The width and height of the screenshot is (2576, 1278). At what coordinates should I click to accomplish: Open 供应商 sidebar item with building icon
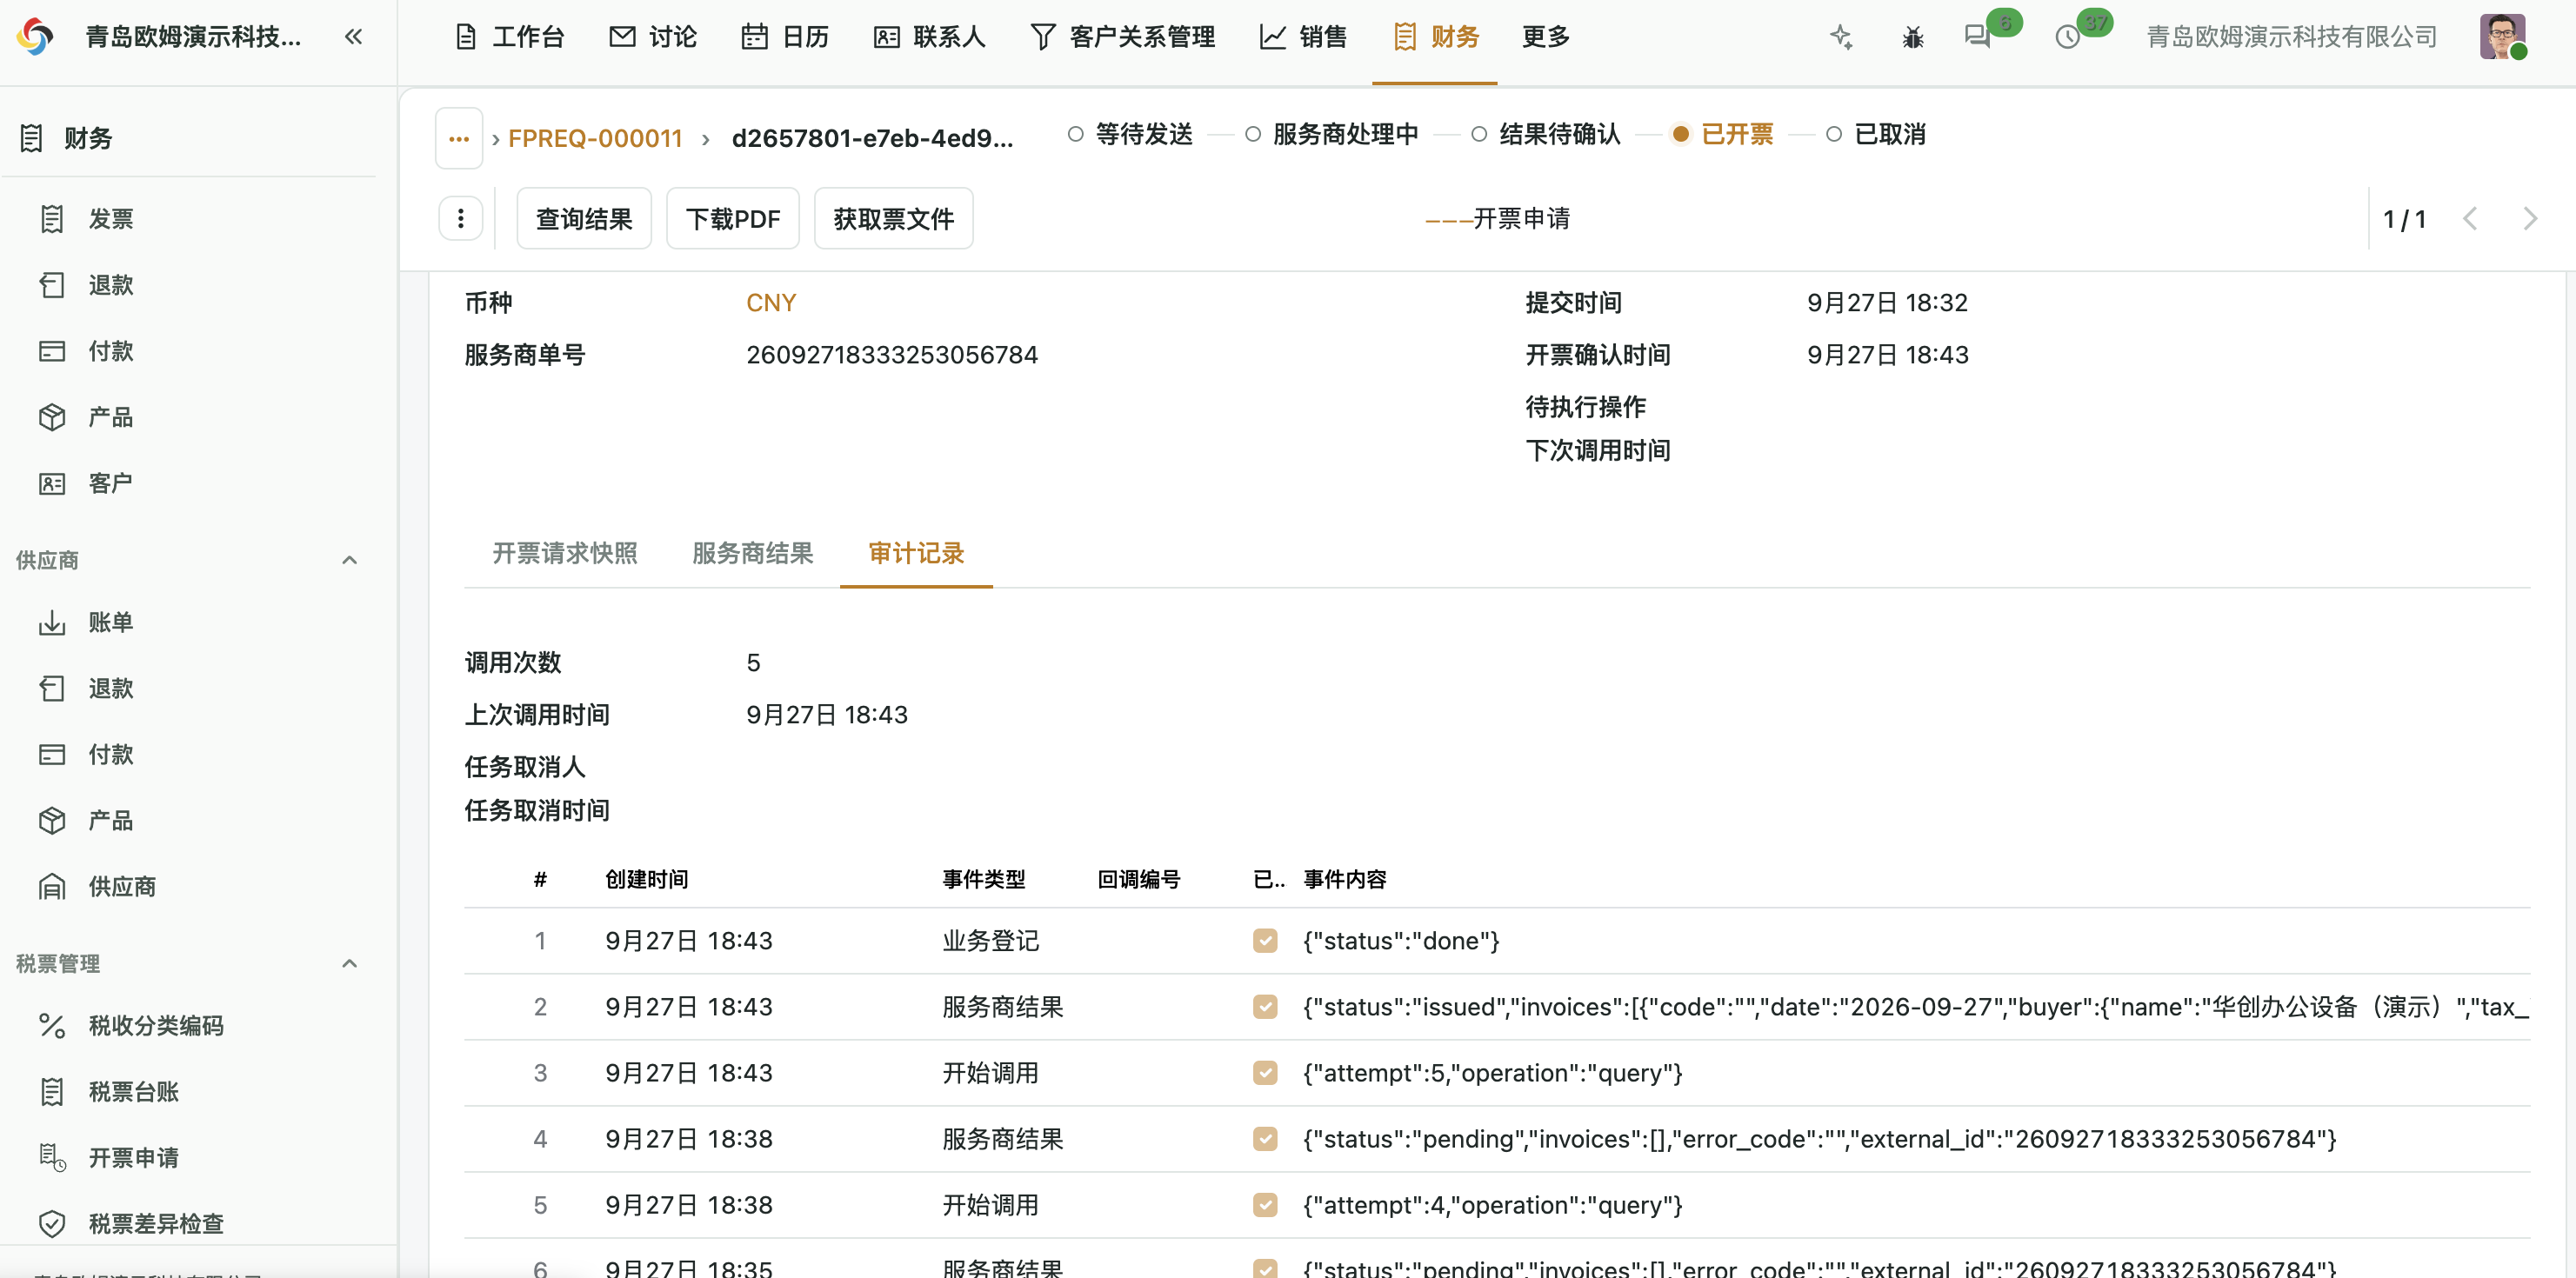pyautogui.click(x=122, y=886)
